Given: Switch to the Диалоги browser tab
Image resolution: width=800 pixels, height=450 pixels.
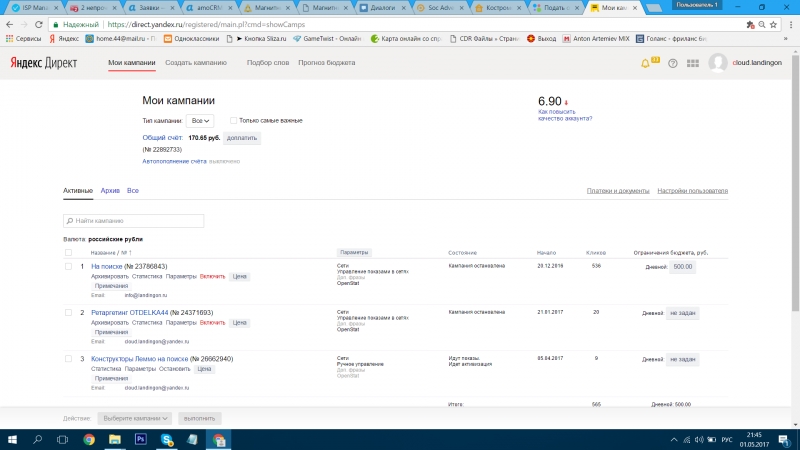Looking at the screenshot, I should [x=383, y=8].
